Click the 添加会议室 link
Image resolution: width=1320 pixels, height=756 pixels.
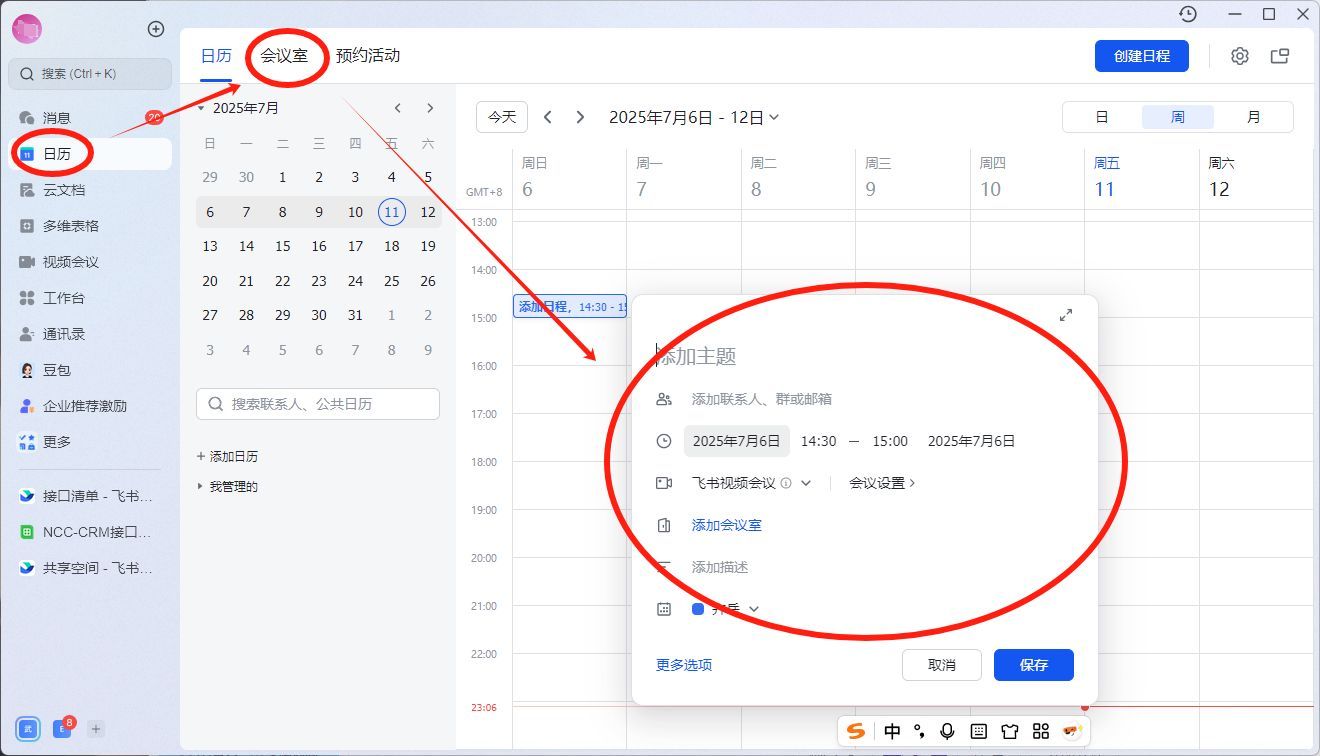(x=726, y=525)
